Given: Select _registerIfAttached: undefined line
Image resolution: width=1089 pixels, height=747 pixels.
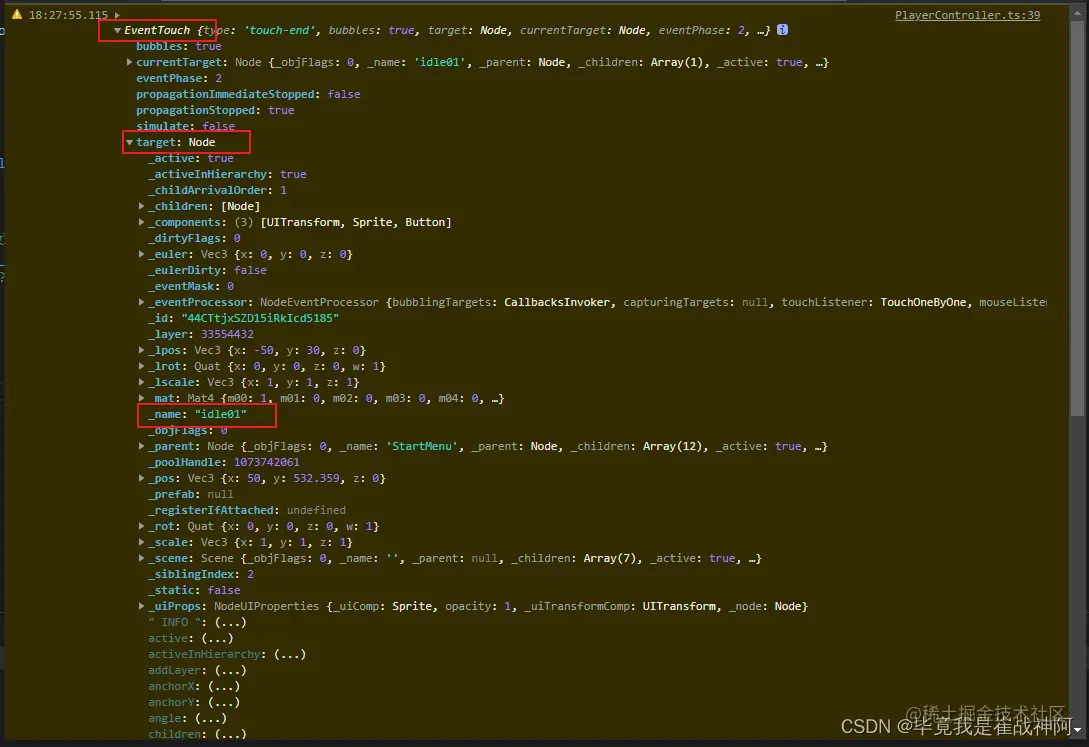Looking at the screenshot, I should (x=247, y=510).
